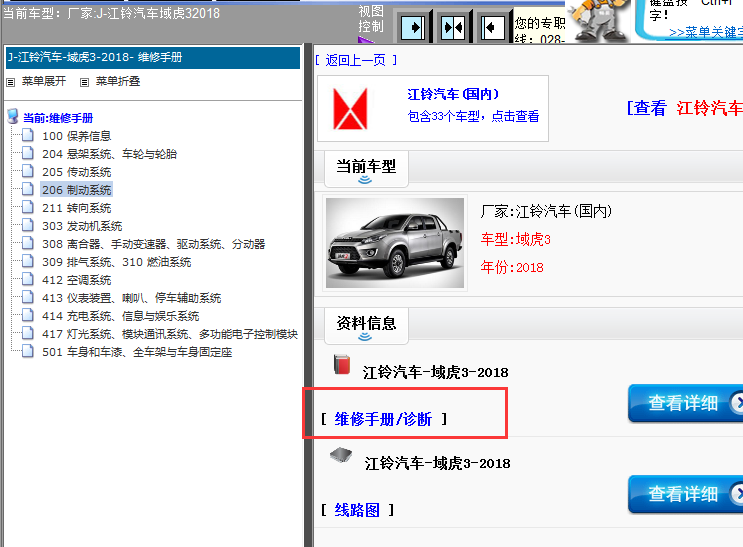Click the 菜单展开 expand icon
The image size is (743, 547).
[x=11, y=82]
